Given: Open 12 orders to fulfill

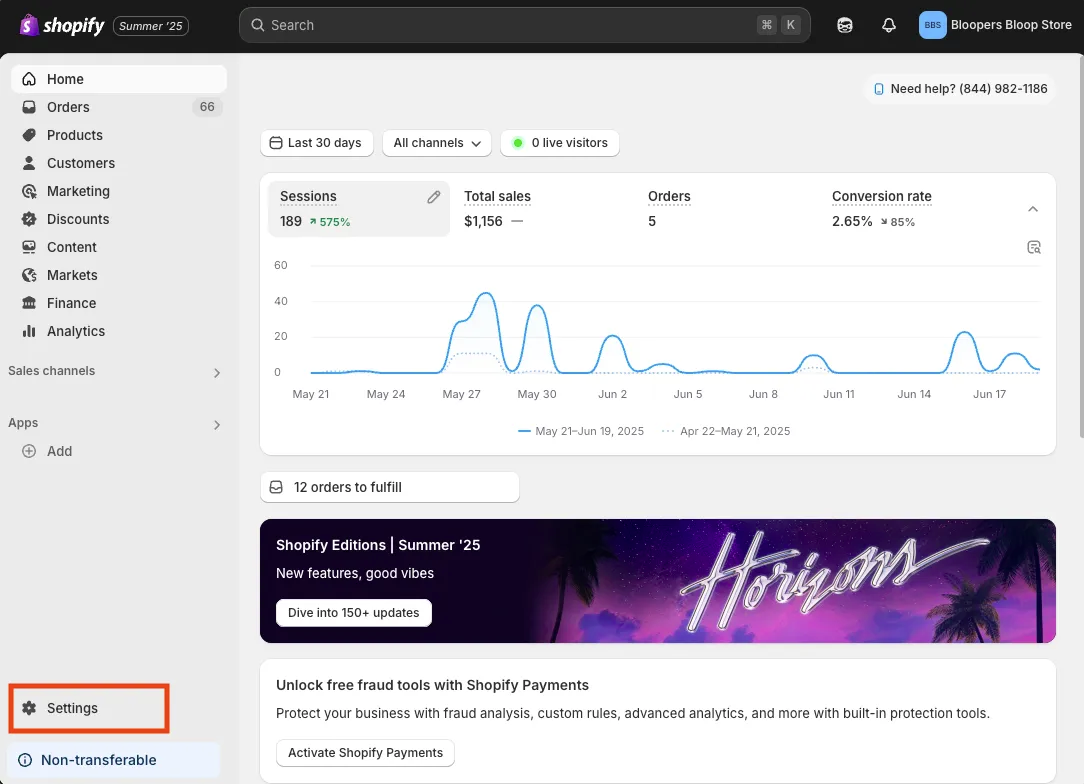Looking at the screenshot, I should tap(390, 487).
